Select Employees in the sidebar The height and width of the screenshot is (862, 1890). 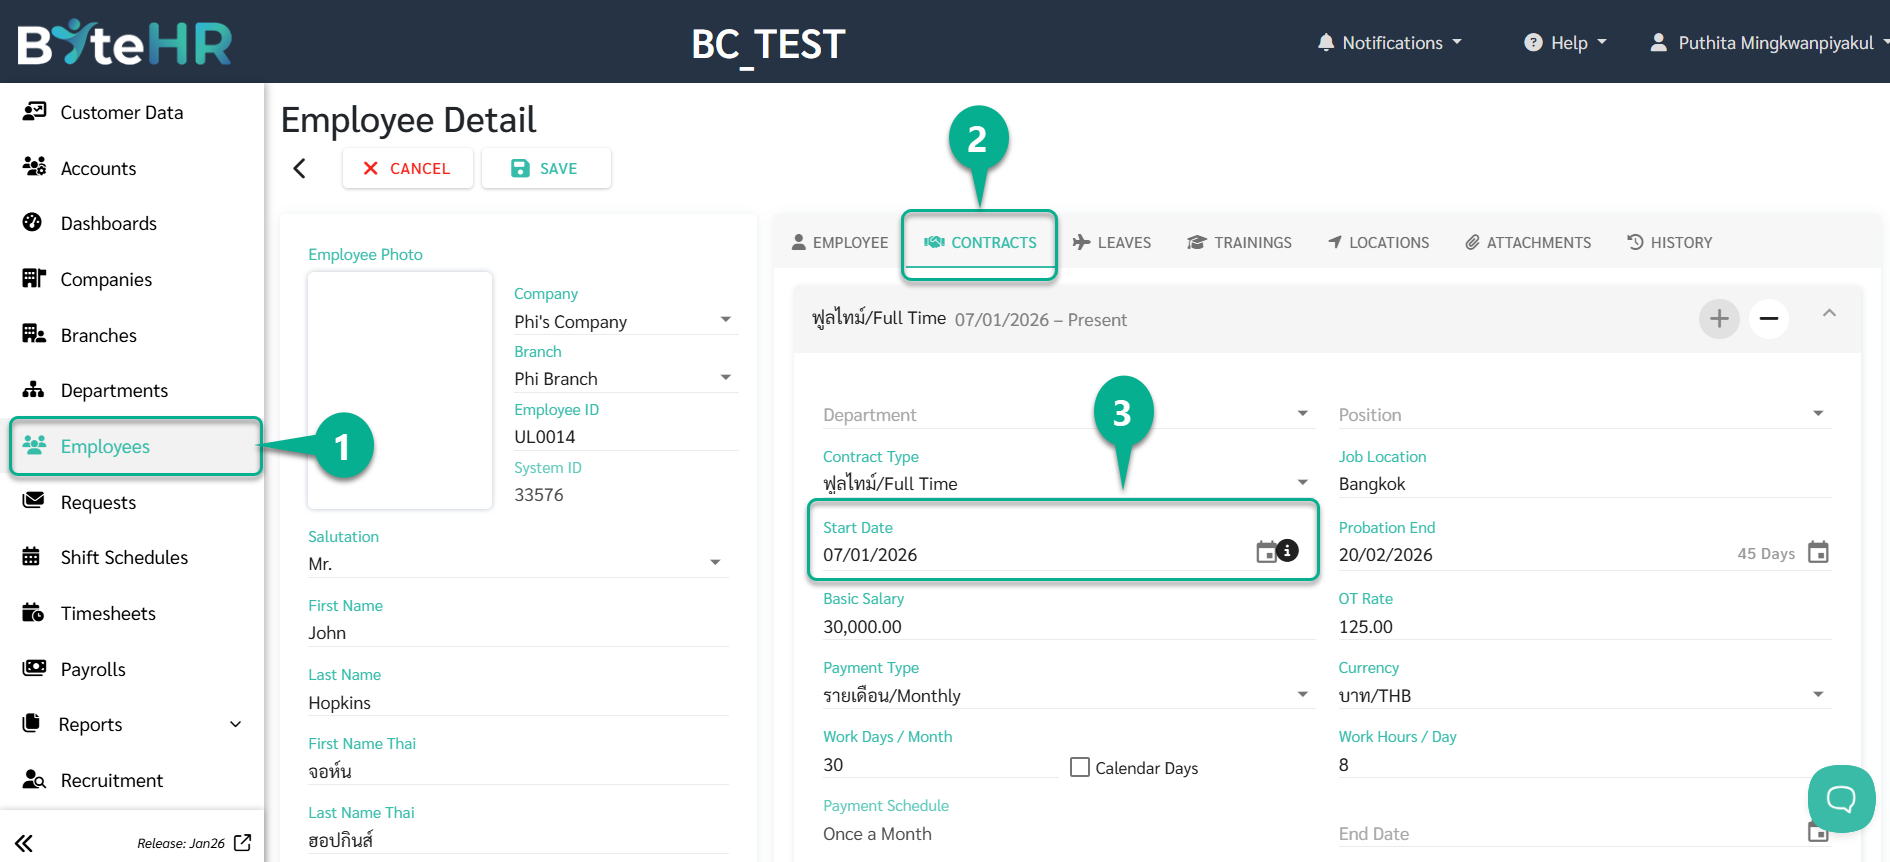coord(135,446)
